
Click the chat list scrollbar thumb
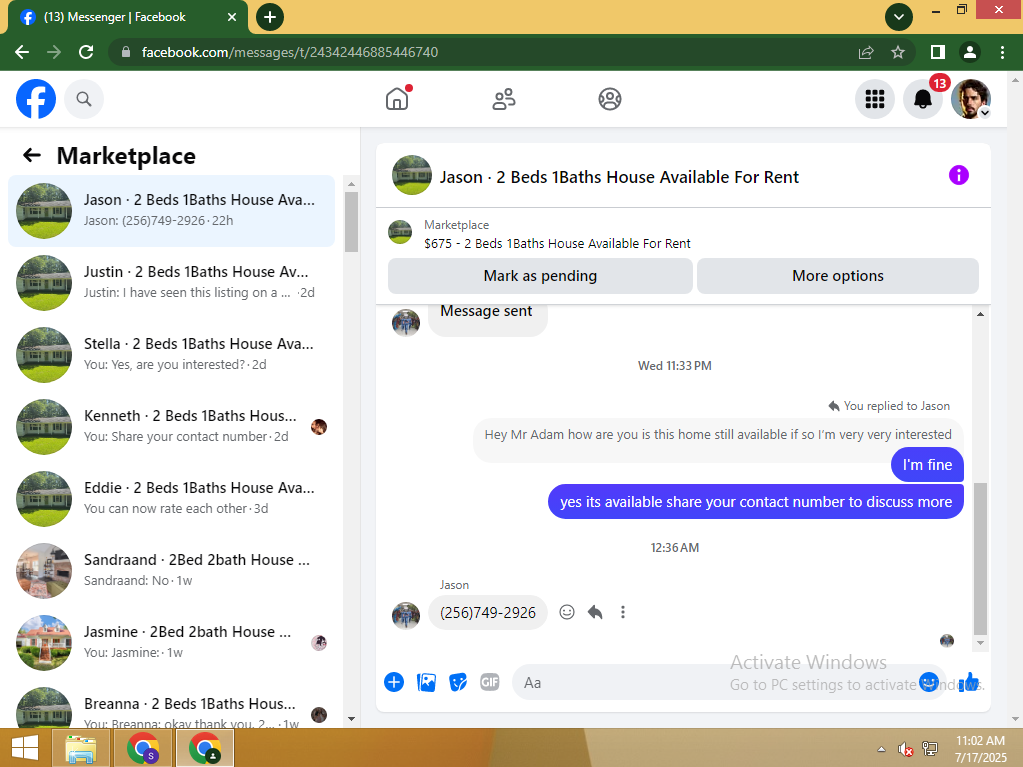click(x=351, y=221)
